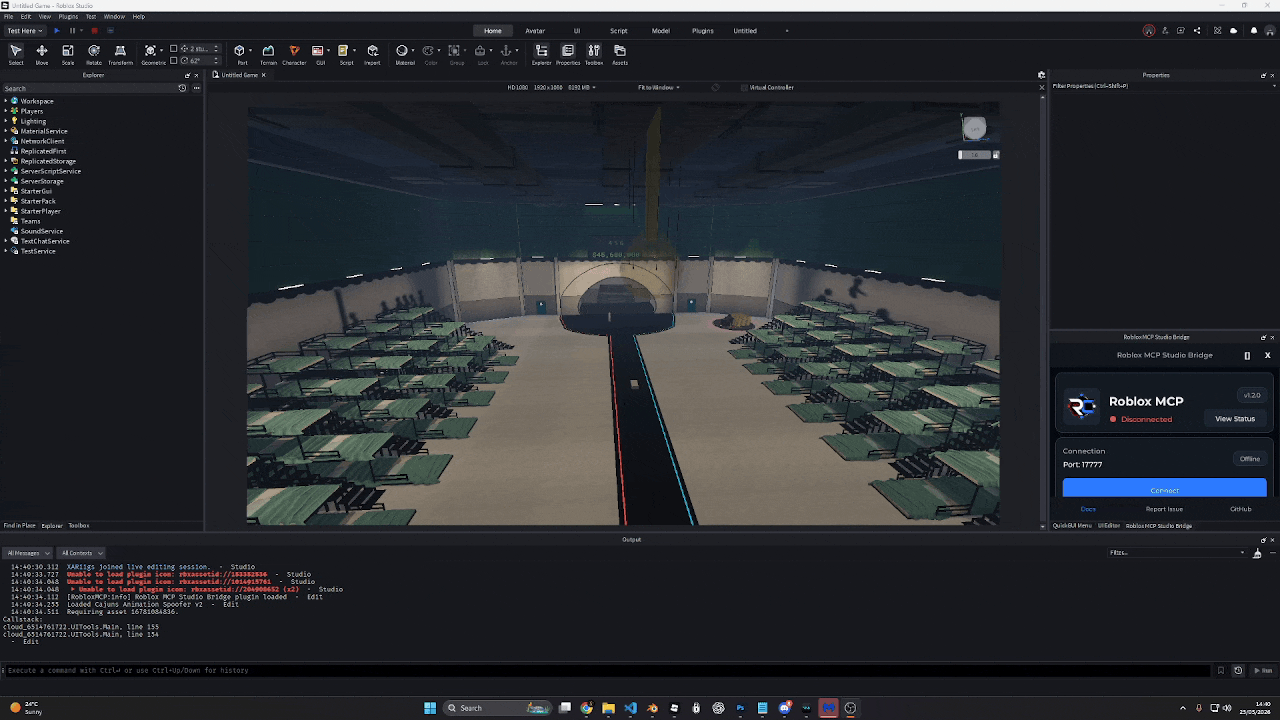
Task: Switch to the Model ribbon tab
Action: [661, 31]
